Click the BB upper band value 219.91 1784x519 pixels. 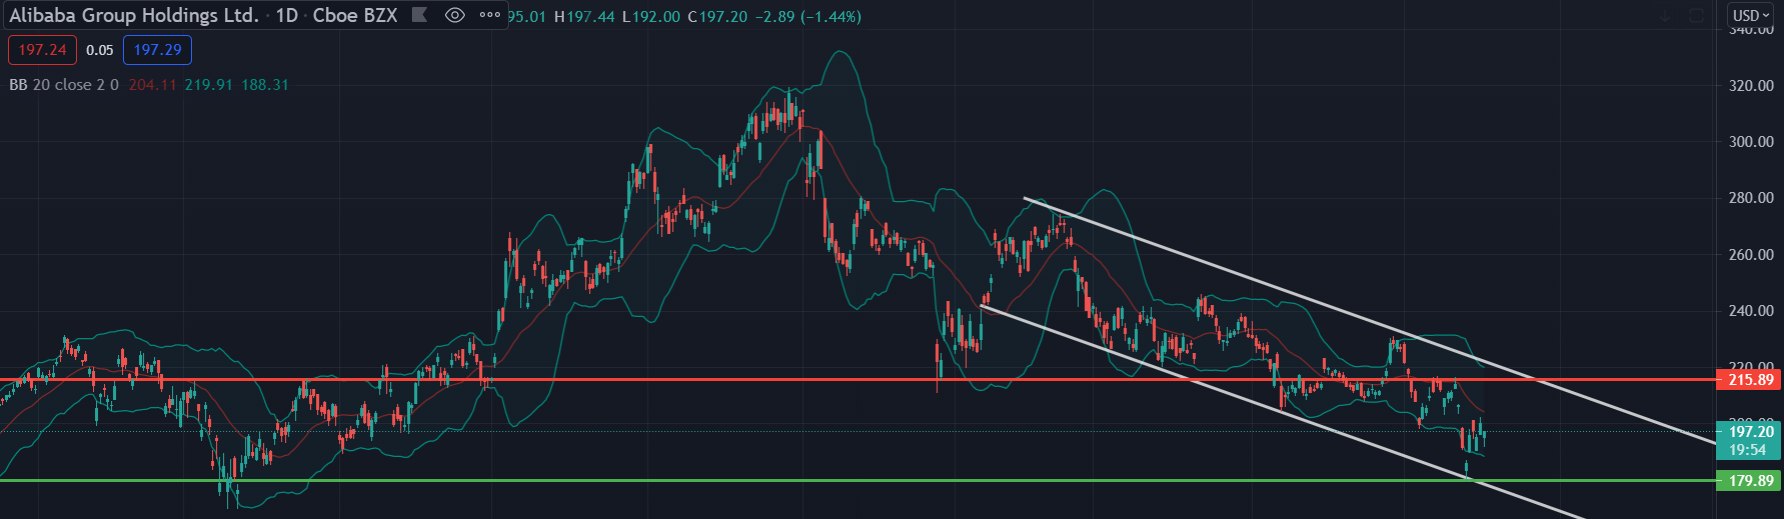[x=208, y=85]
